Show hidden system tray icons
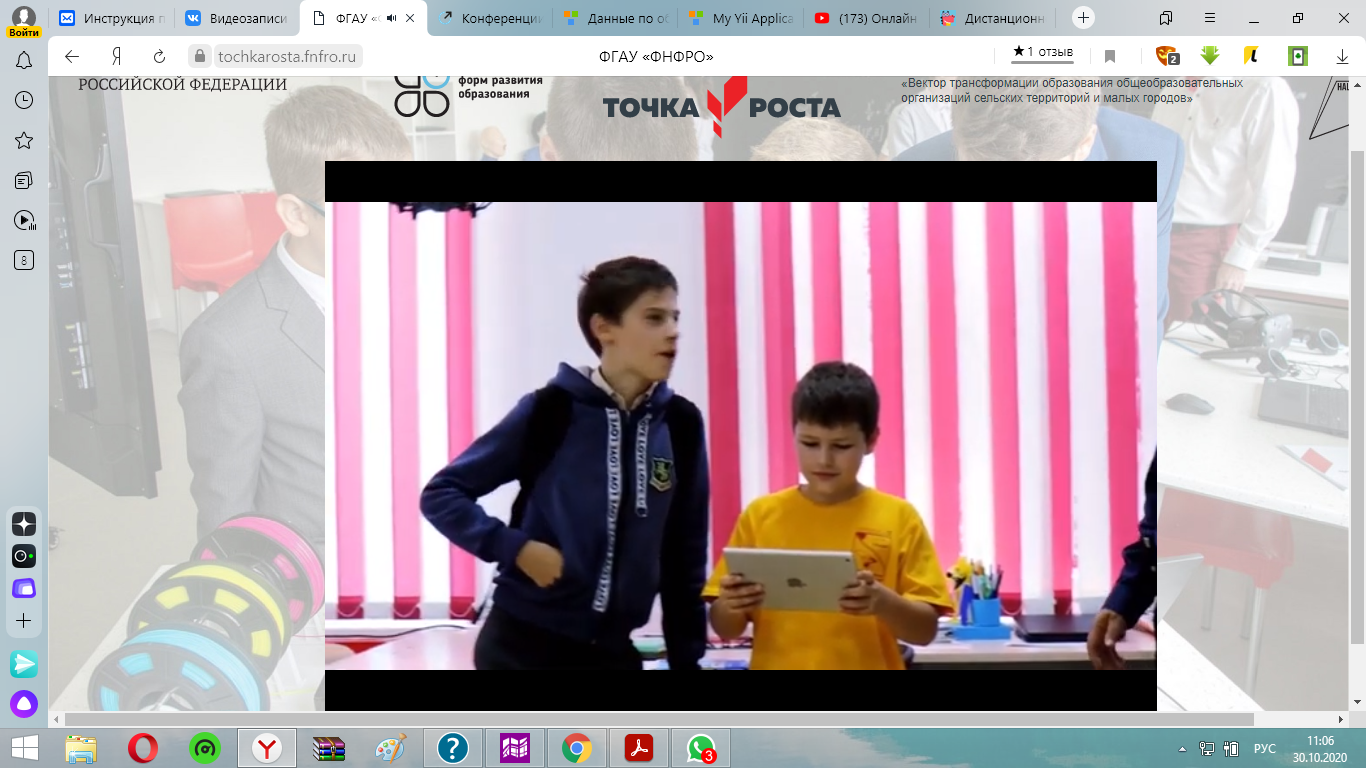Image resolution: width=1366 pixels, height=768 pixels. pos(1183,748)
